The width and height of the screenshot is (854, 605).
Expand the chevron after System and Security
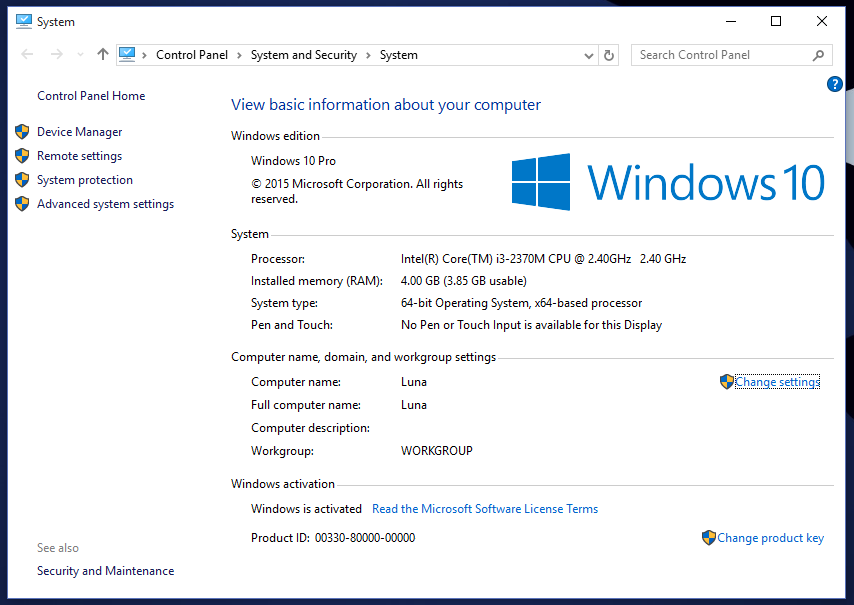coord(368,55)
